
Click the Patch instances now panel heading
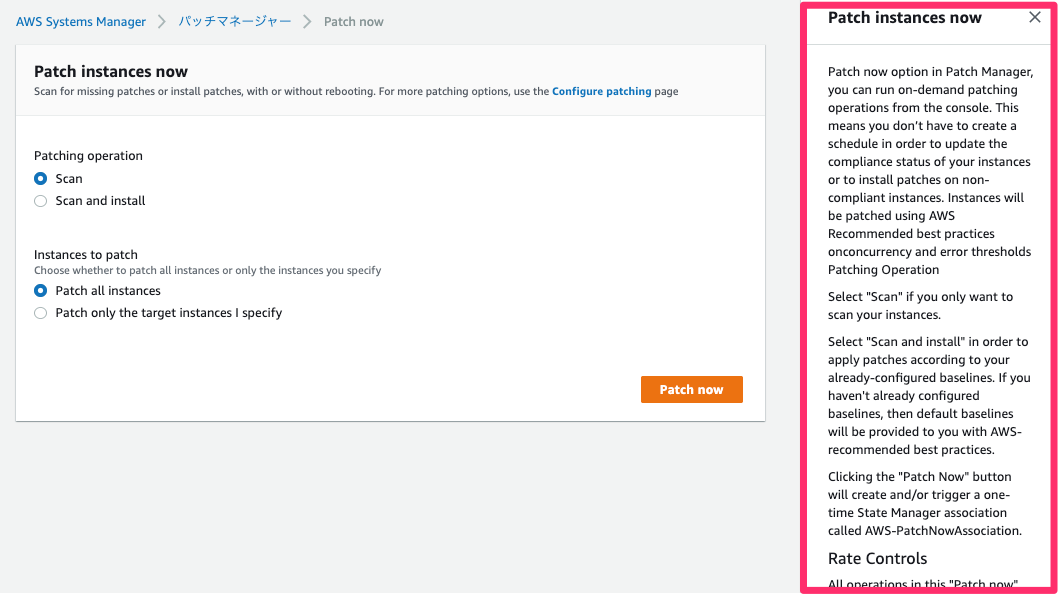(903, 17)
